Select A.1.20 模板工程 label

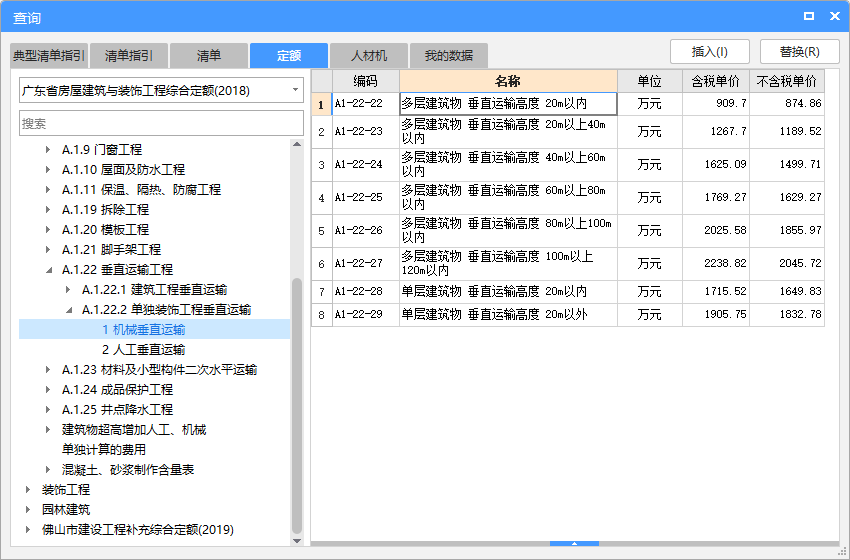105,230
